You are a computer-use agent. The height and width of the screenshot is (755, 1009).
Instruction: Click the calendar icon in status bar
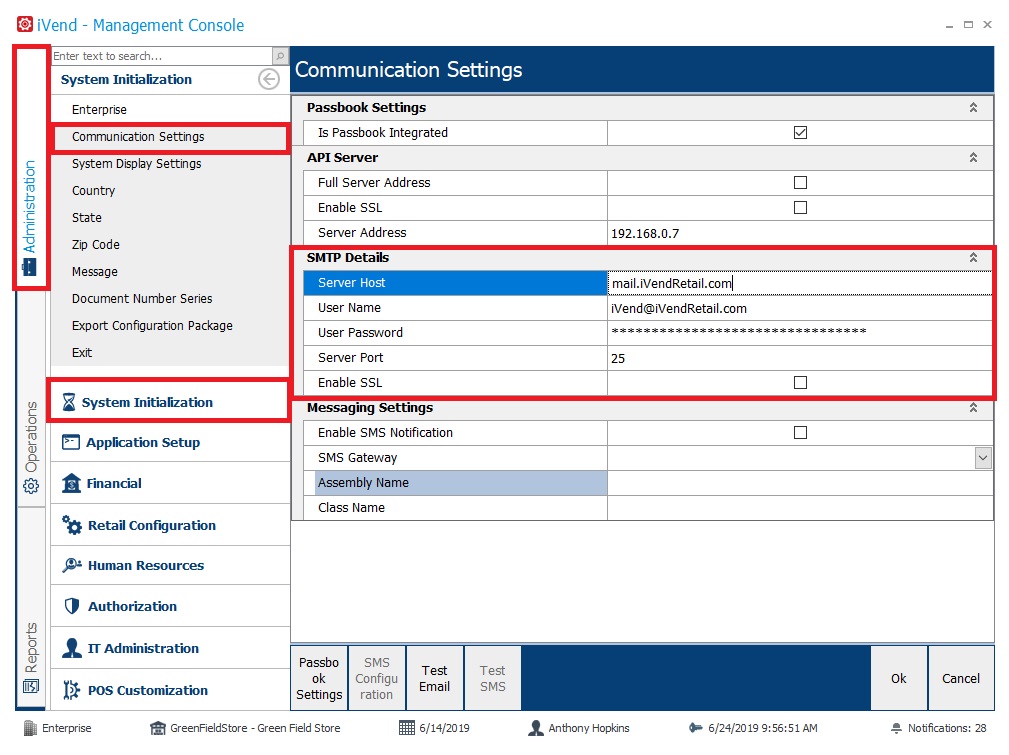407,728
